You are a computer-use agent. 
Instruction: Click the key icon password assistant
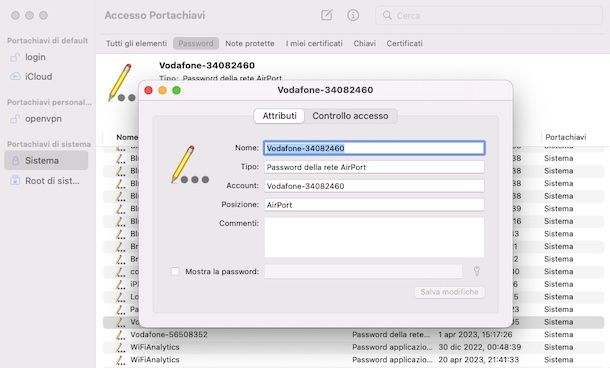click(477, 271)
